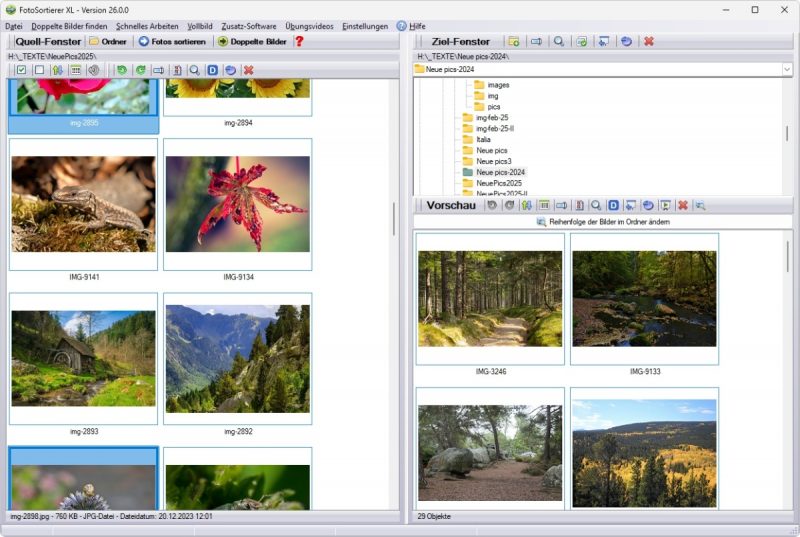Open the Hilfe menu
800x537 pixels.
point(411,26)
